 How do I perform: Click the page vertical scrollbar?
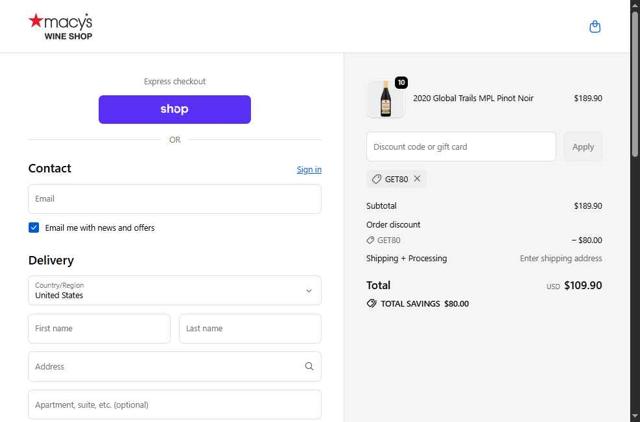pos(634,90)
